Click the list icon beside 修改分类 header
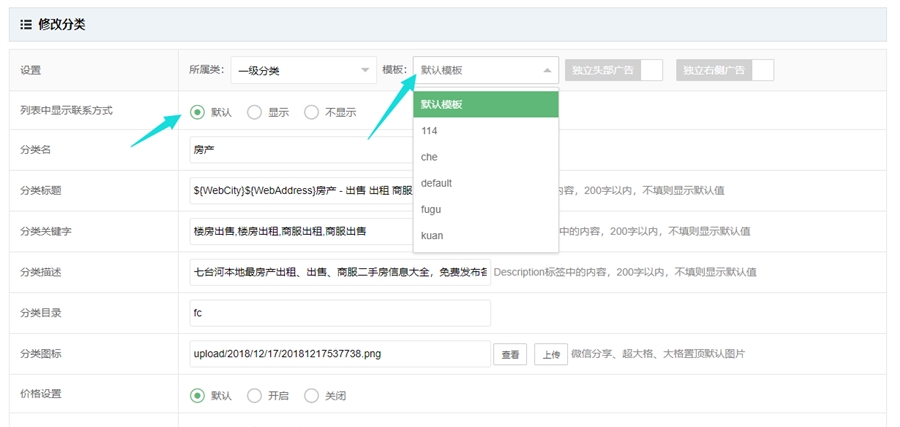Viewport: 900px width, 427px height. [26, 24]
